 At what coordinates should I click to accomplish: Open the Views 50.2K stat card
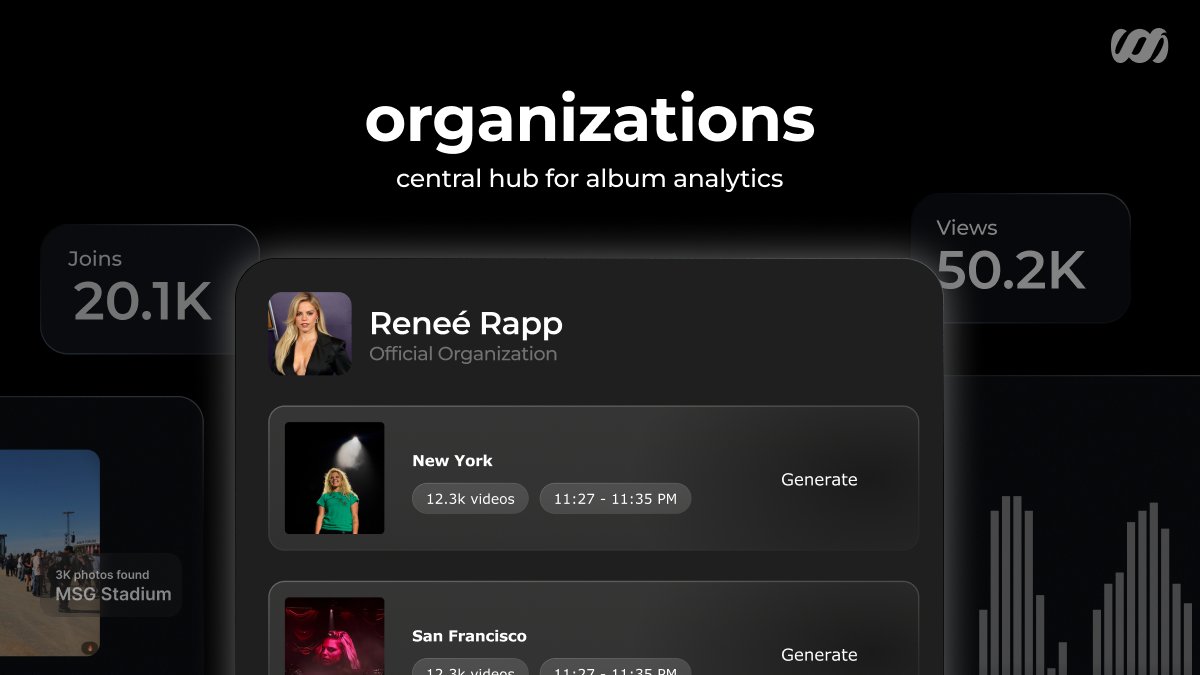coord(1020,258)
